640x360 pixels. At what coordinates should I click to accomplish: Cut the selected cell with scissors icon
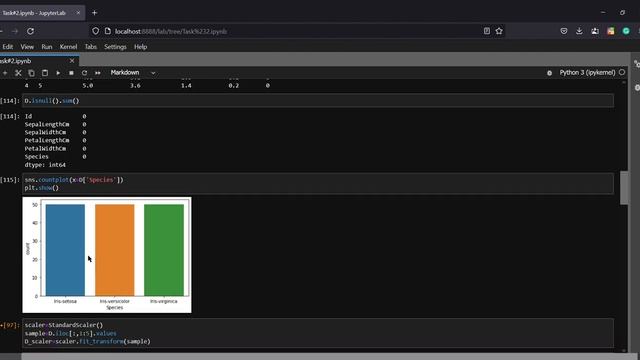point(18,73)
